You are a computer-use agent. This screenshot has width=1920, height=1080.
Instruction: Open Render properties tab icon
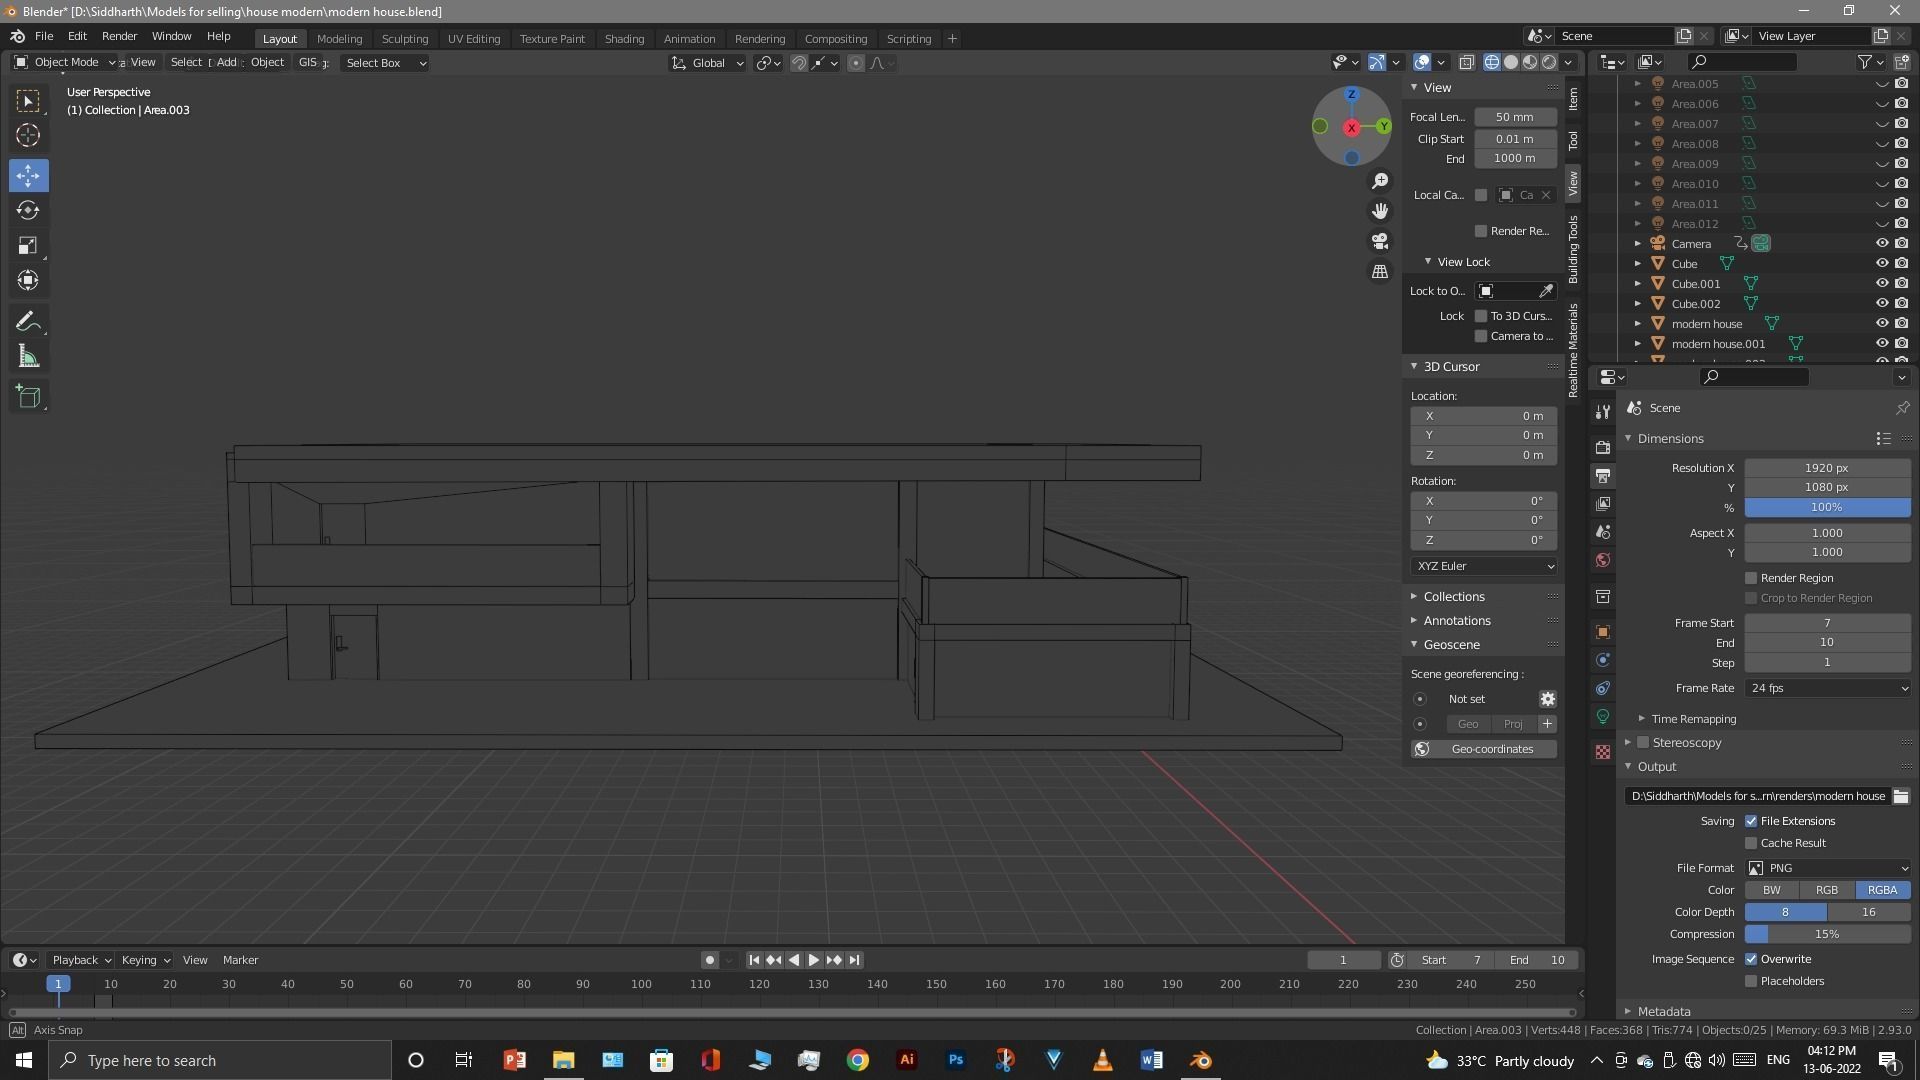(1603, 447)
